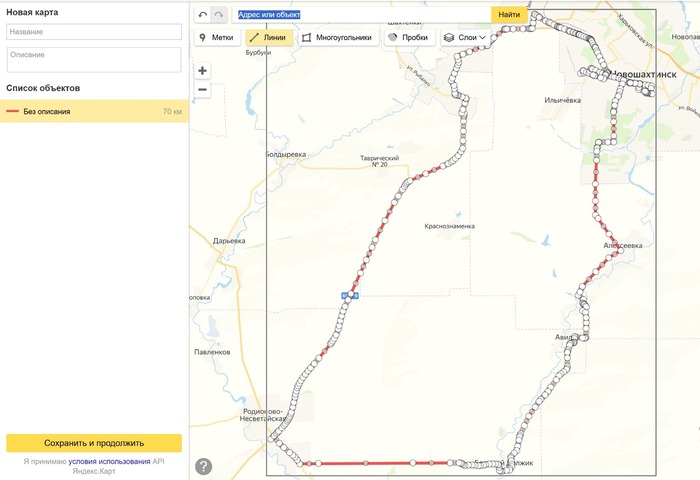Screen dimensions: 700x480
Task: Click the undo arrow button
Action: (x=203, y=15)
